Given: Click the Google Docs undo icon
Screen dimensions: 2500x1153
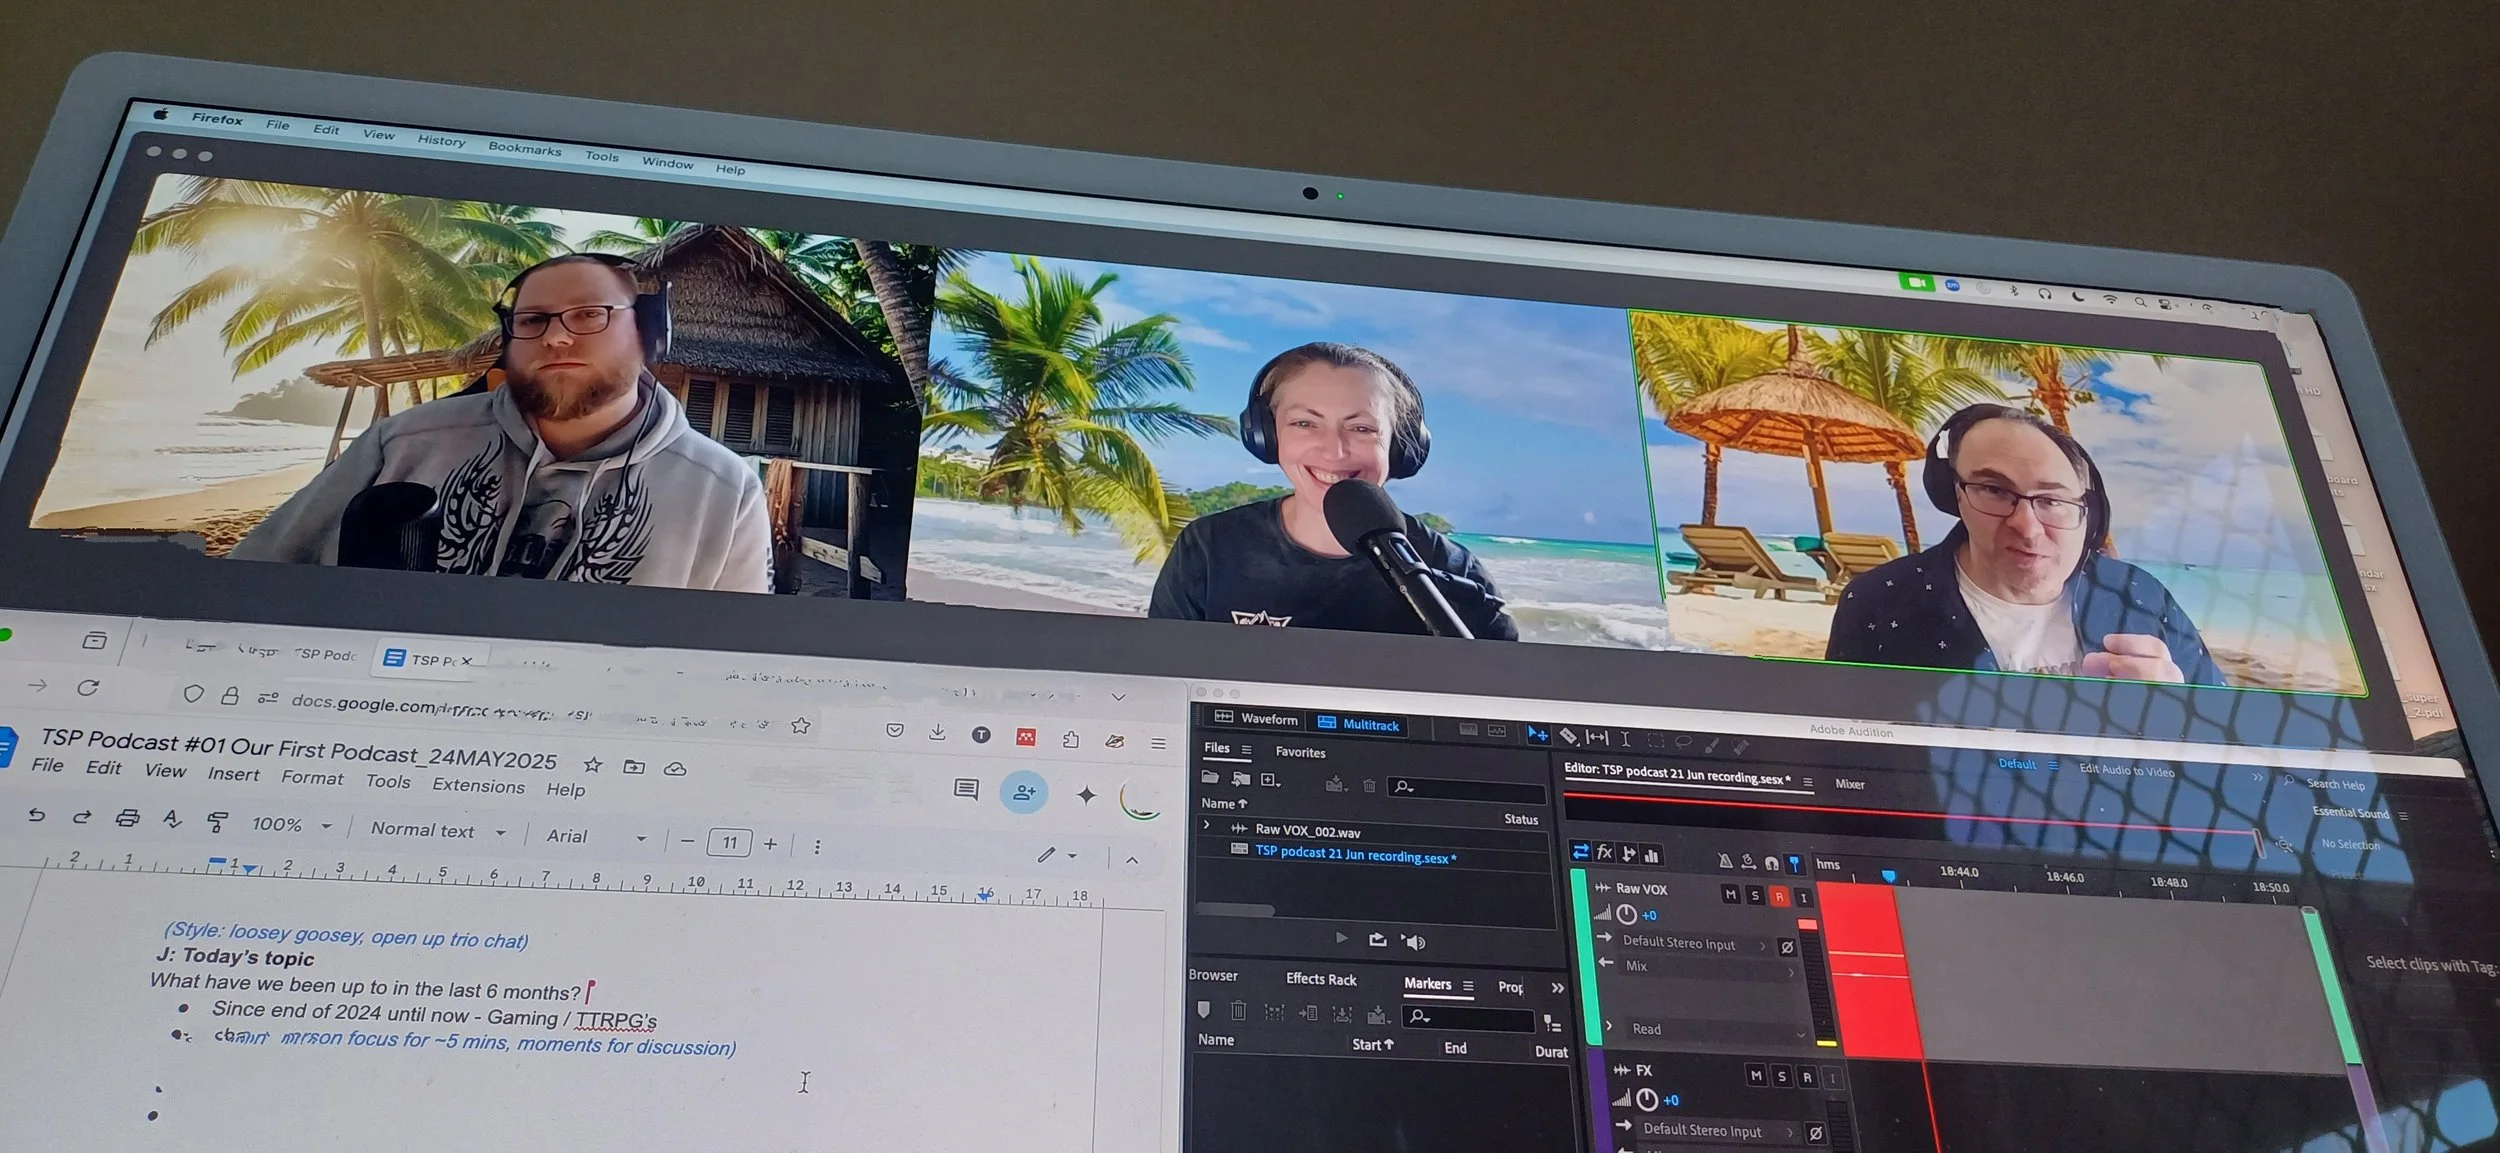Looking at the screenshot, I should click(36, 814).
